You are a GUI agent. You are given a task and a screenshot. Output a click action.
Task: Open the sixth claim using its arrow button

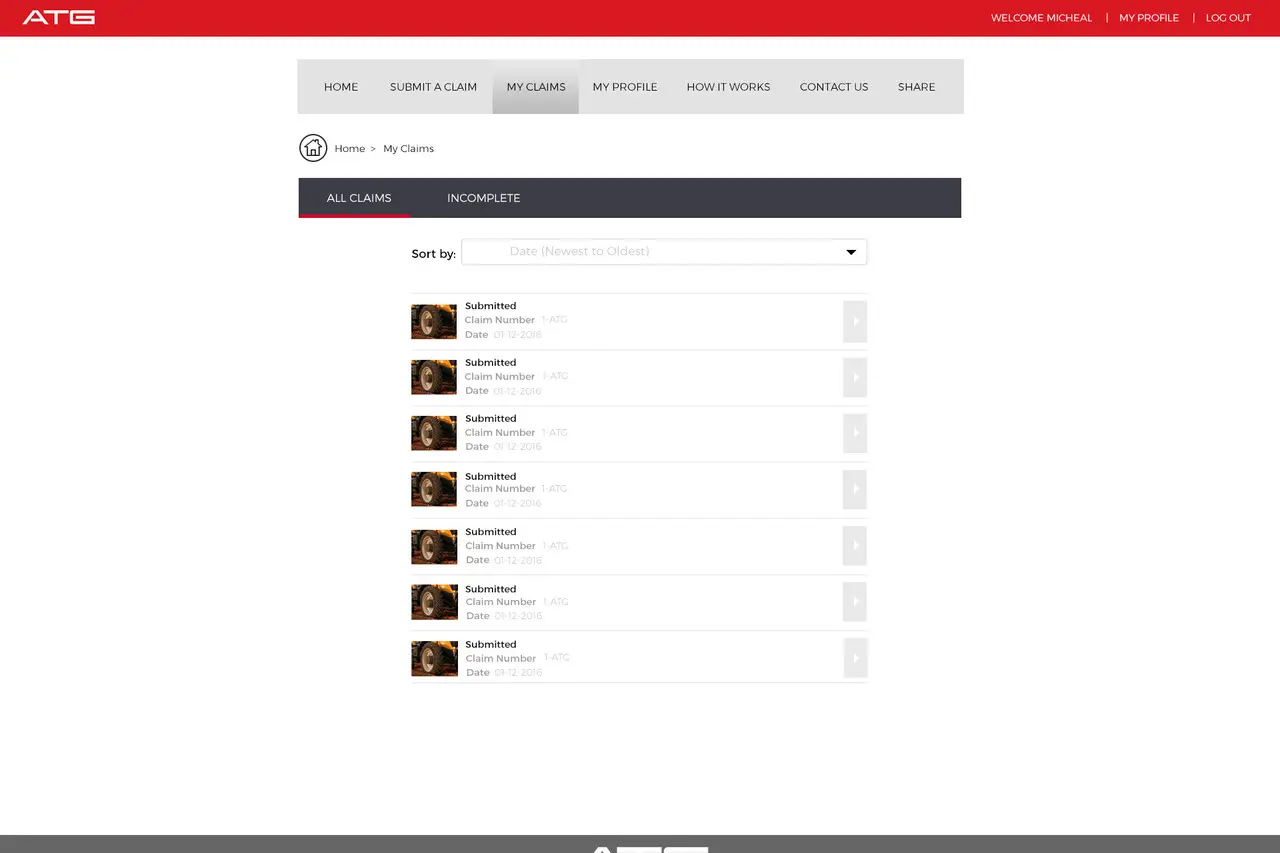855,602
